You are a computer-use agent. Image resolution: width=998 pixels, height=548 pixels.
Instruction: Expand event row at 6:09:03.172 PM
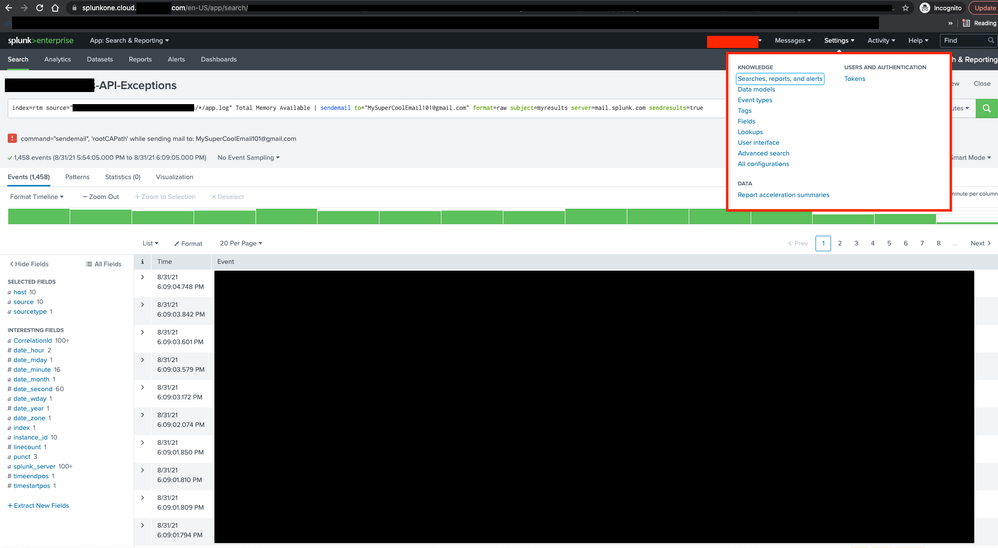(143, 387)
